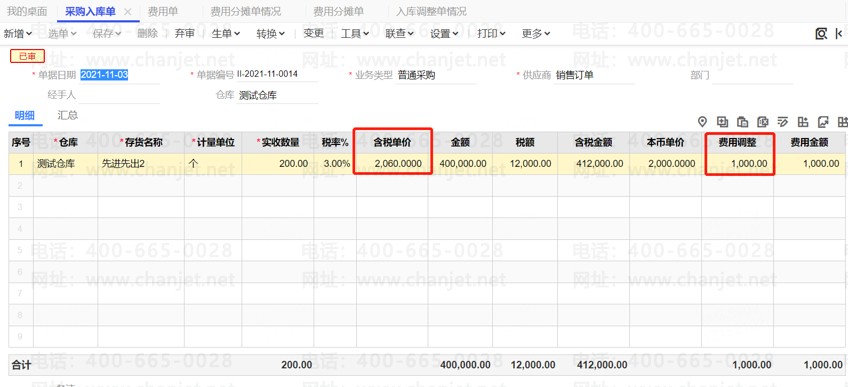Open the 保存 dropdown menu
The image size is (848, 387).
point(107,34)
